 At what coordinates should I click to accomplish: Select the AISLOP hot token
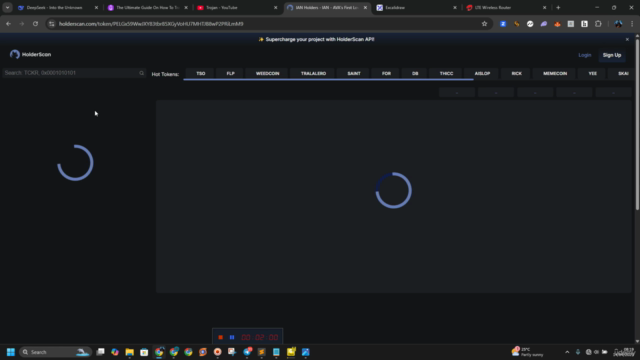coord(482,73)
